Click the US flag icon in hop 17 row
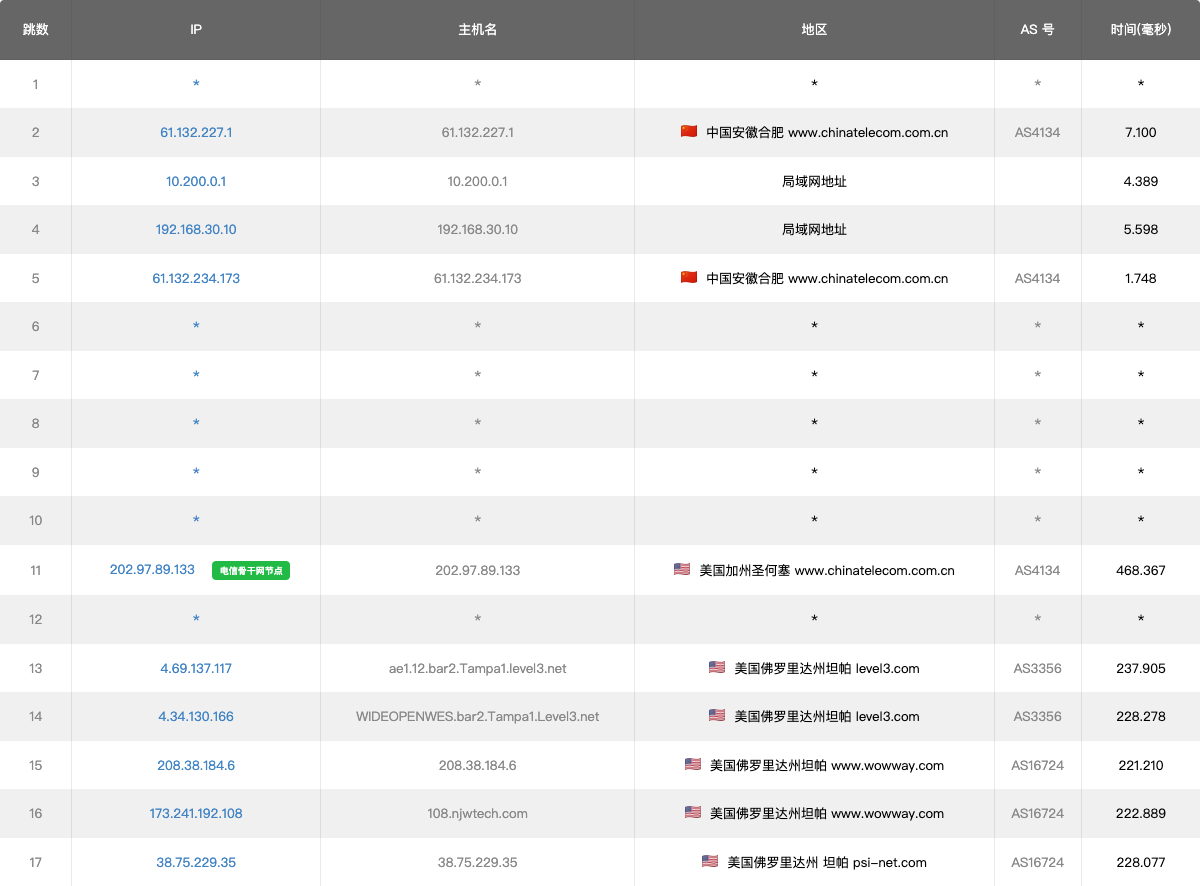The height and width of the screenshot is (886, 1200). pyautogui.click(x=710, y=861)
